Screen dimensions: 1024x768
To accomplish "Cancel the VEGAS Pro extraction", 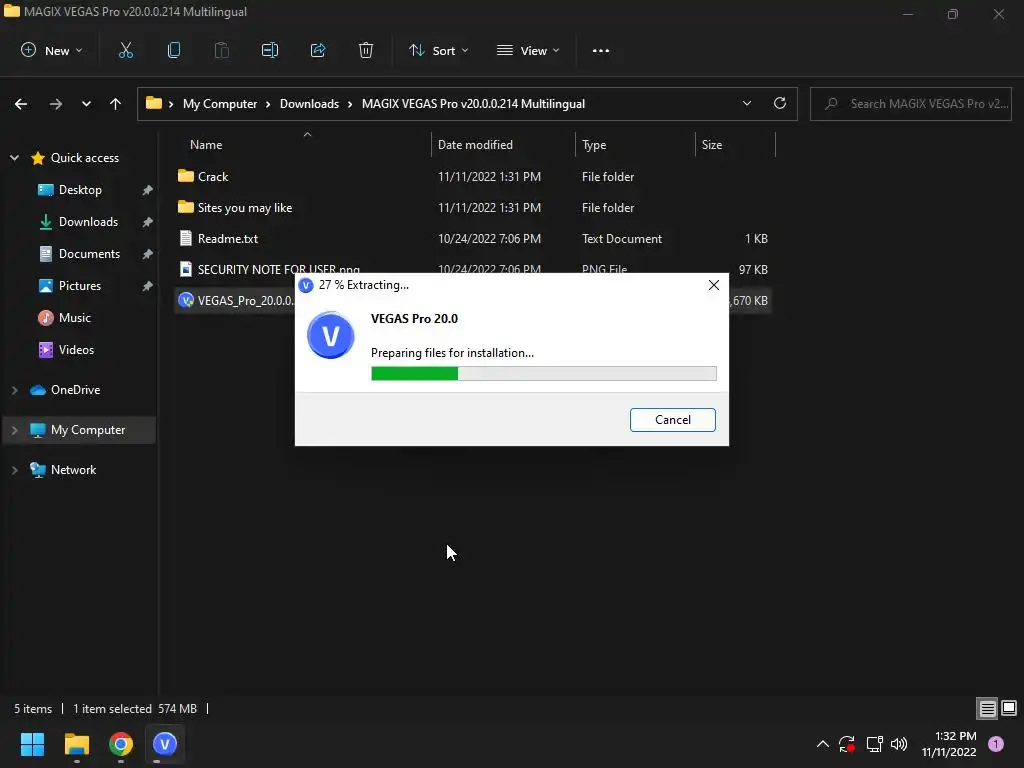I will pos(673,419).
